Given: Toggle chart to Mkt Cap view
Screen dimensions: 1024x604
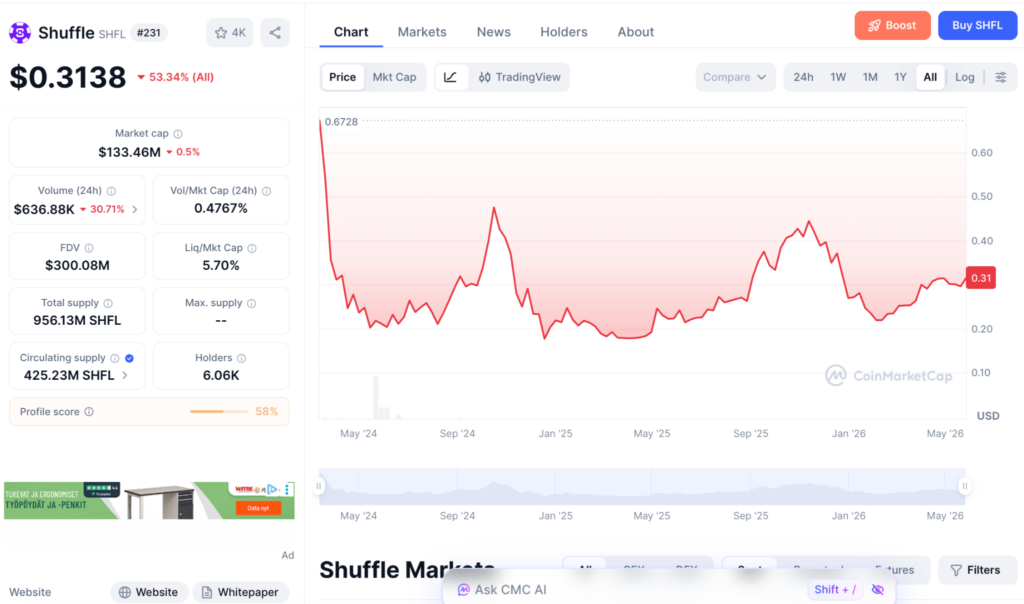Looking at the screenshot, I should pyautogui.click(x=394, y=77).
